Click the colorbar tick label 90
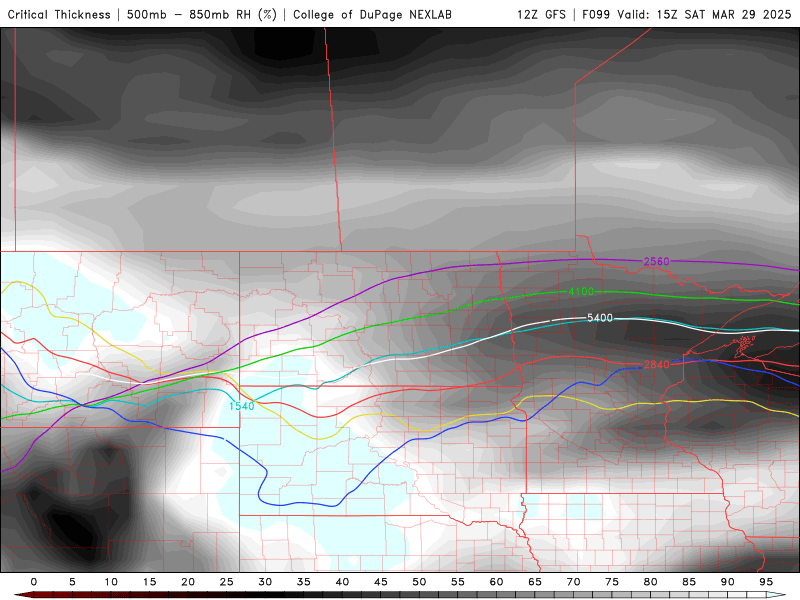Screen dimensions: 800x600 pos(728,582)
